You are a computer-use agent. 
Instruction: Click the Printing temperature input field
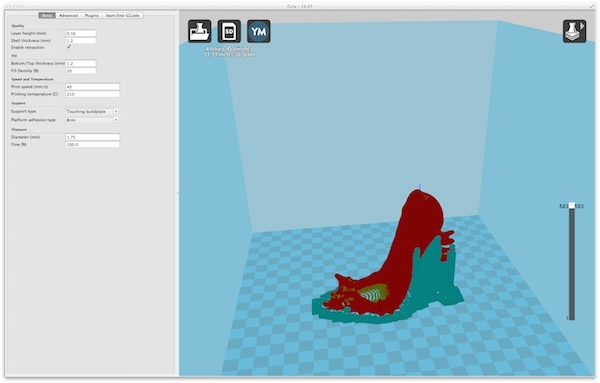[x=93, y=94]
